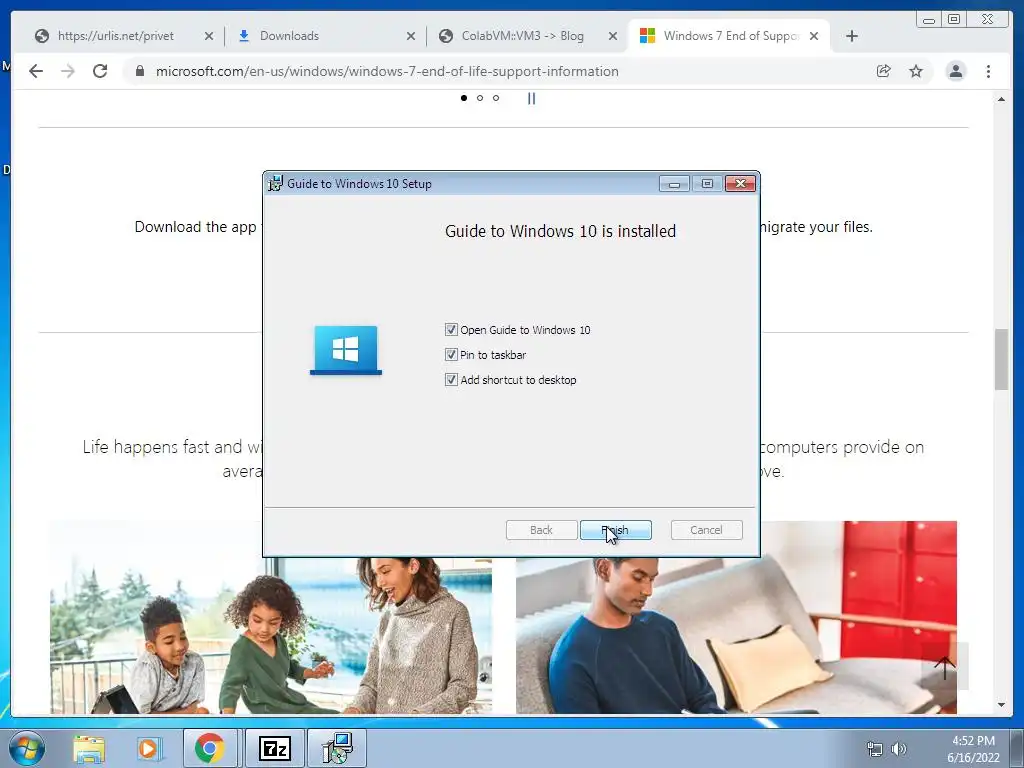This screenshot has height=768, width=1024.
Task: Minimize the Setup dialog window
Action: pyautogui.click(x=674, y=184)
